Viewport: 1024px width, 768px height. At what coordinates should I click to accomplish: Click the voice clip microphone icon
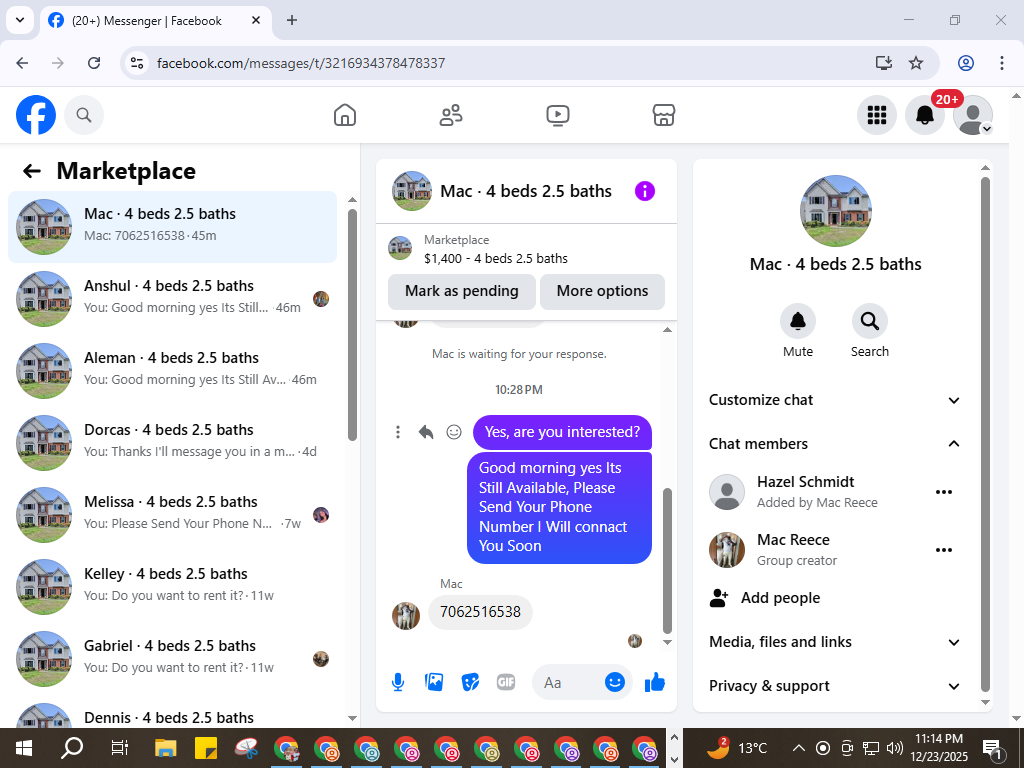pos(398,682)
